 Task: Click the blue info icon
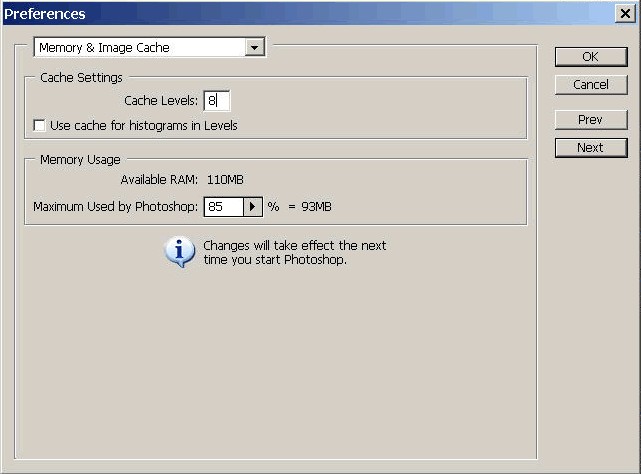(x=179, y=251)
